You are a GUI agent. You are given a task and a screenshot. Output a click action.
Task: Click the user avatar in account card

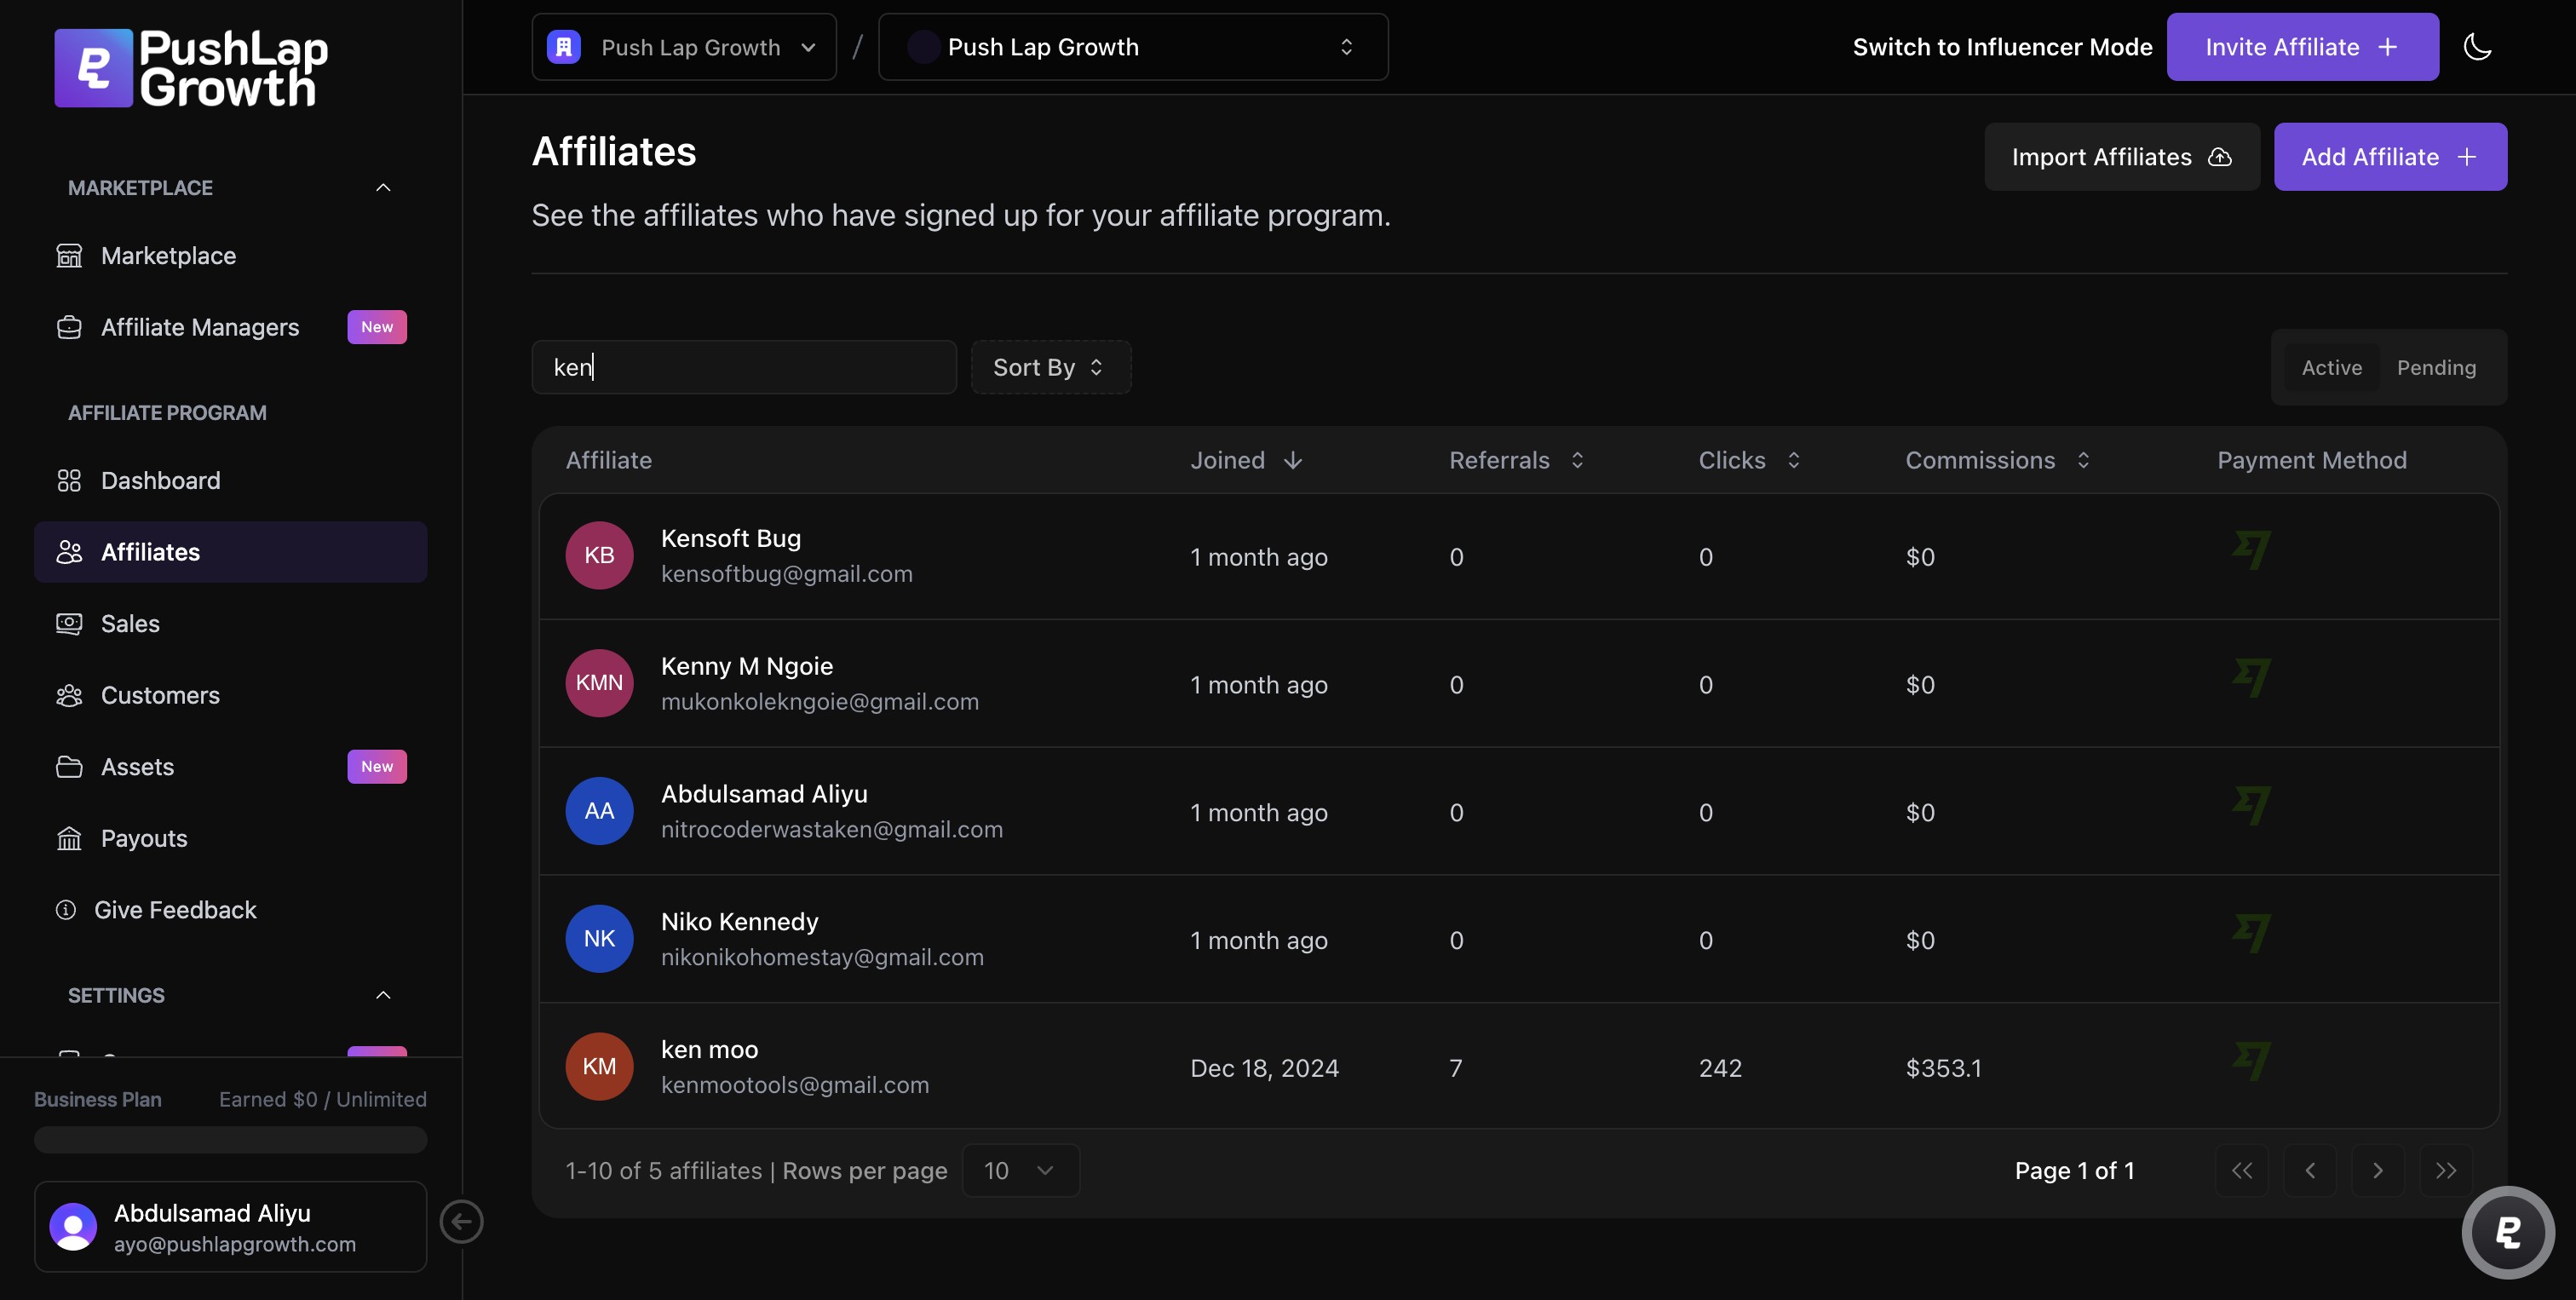73,1227
